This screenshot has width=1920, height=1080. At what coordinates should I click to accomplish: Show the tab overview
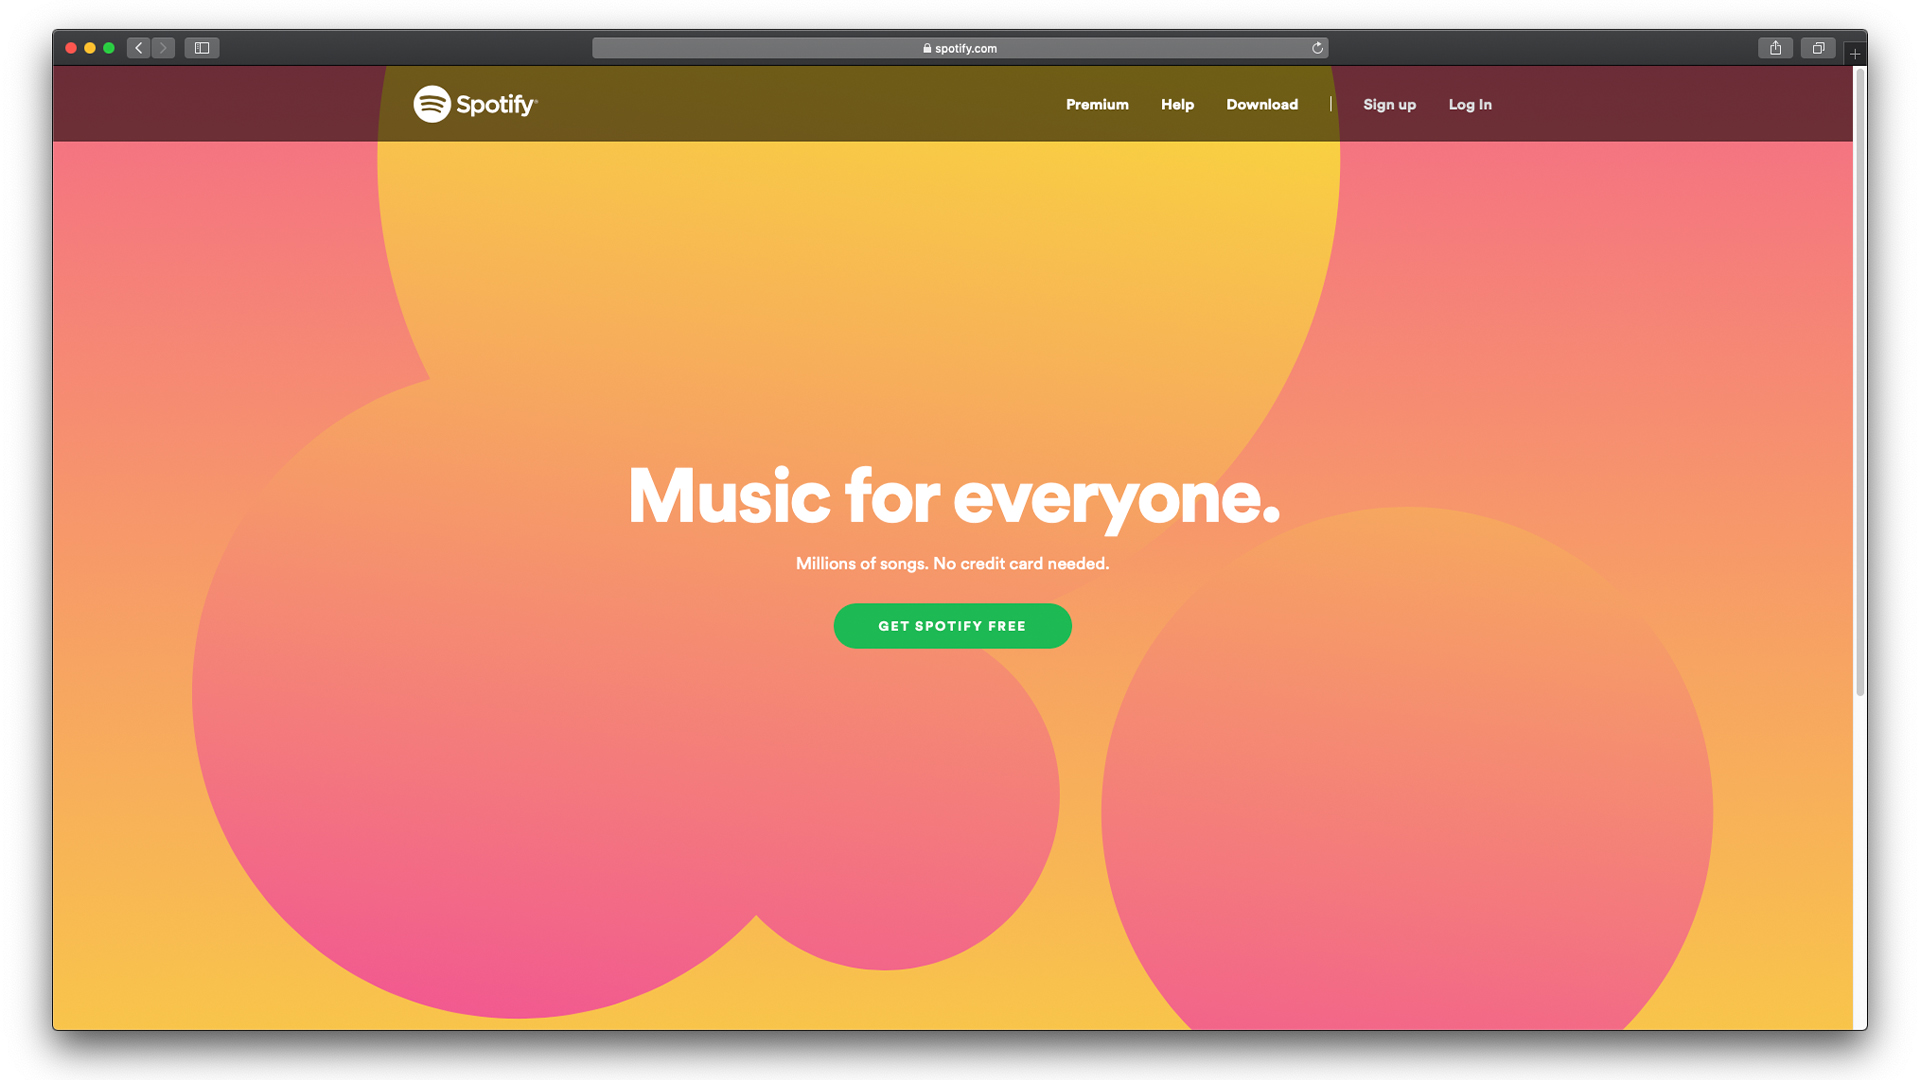click(x=1818, y=48)
